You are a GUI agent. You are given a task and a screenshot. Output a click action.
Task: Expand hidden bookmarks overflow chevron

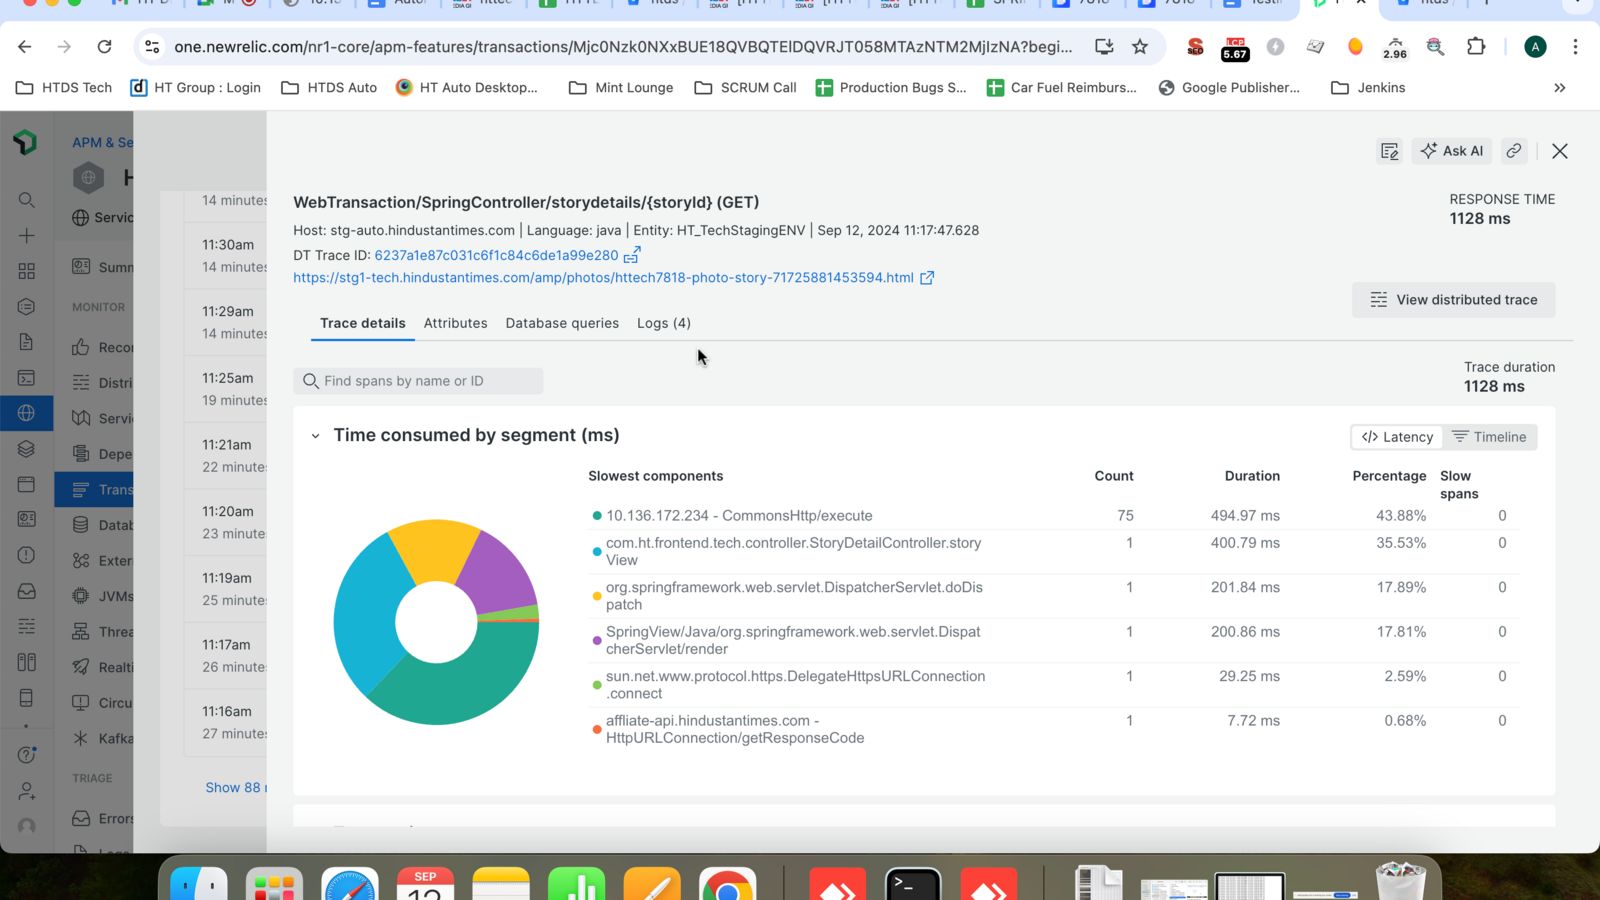point(1559,88)
